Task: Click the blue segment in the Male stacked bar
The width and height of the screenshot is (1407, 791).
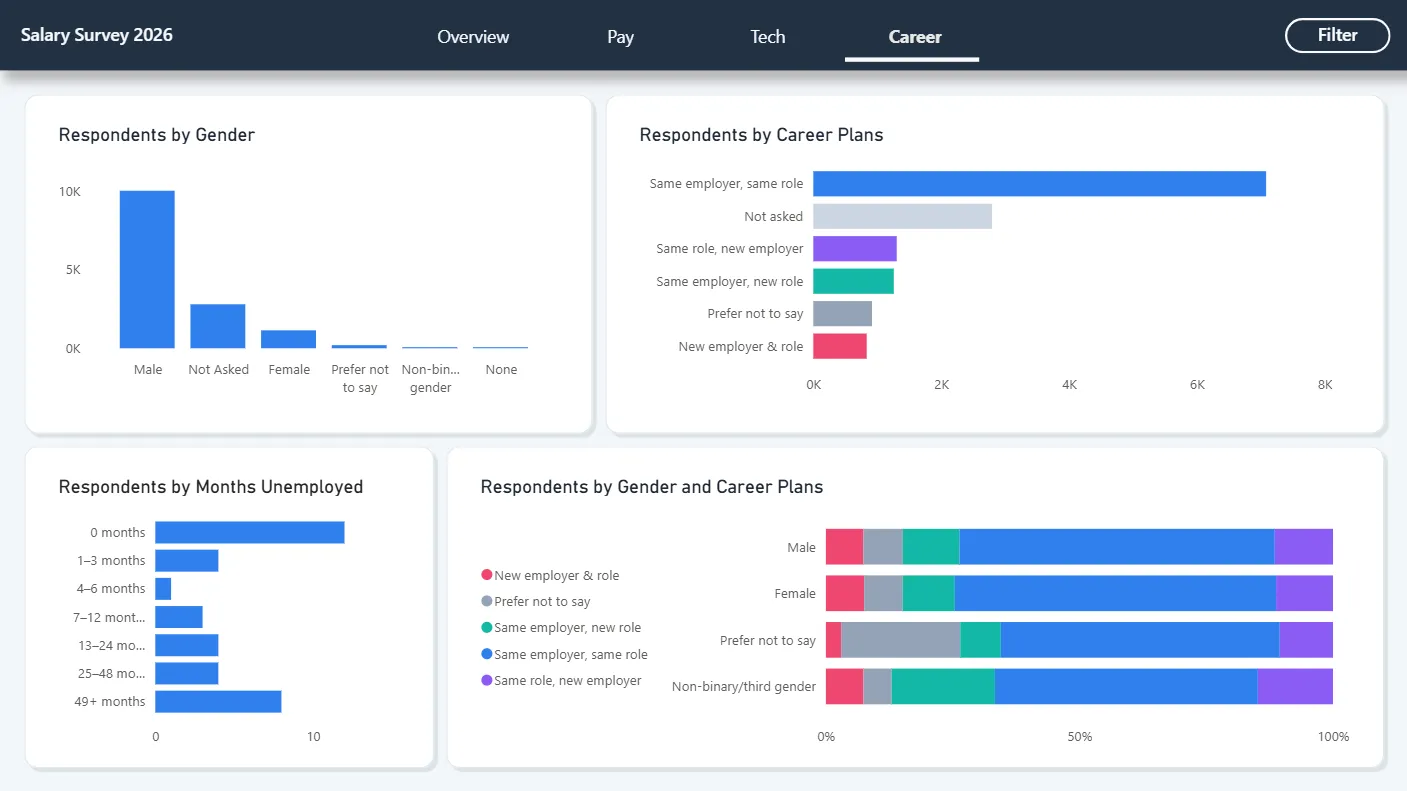Action: (1117, 547)
